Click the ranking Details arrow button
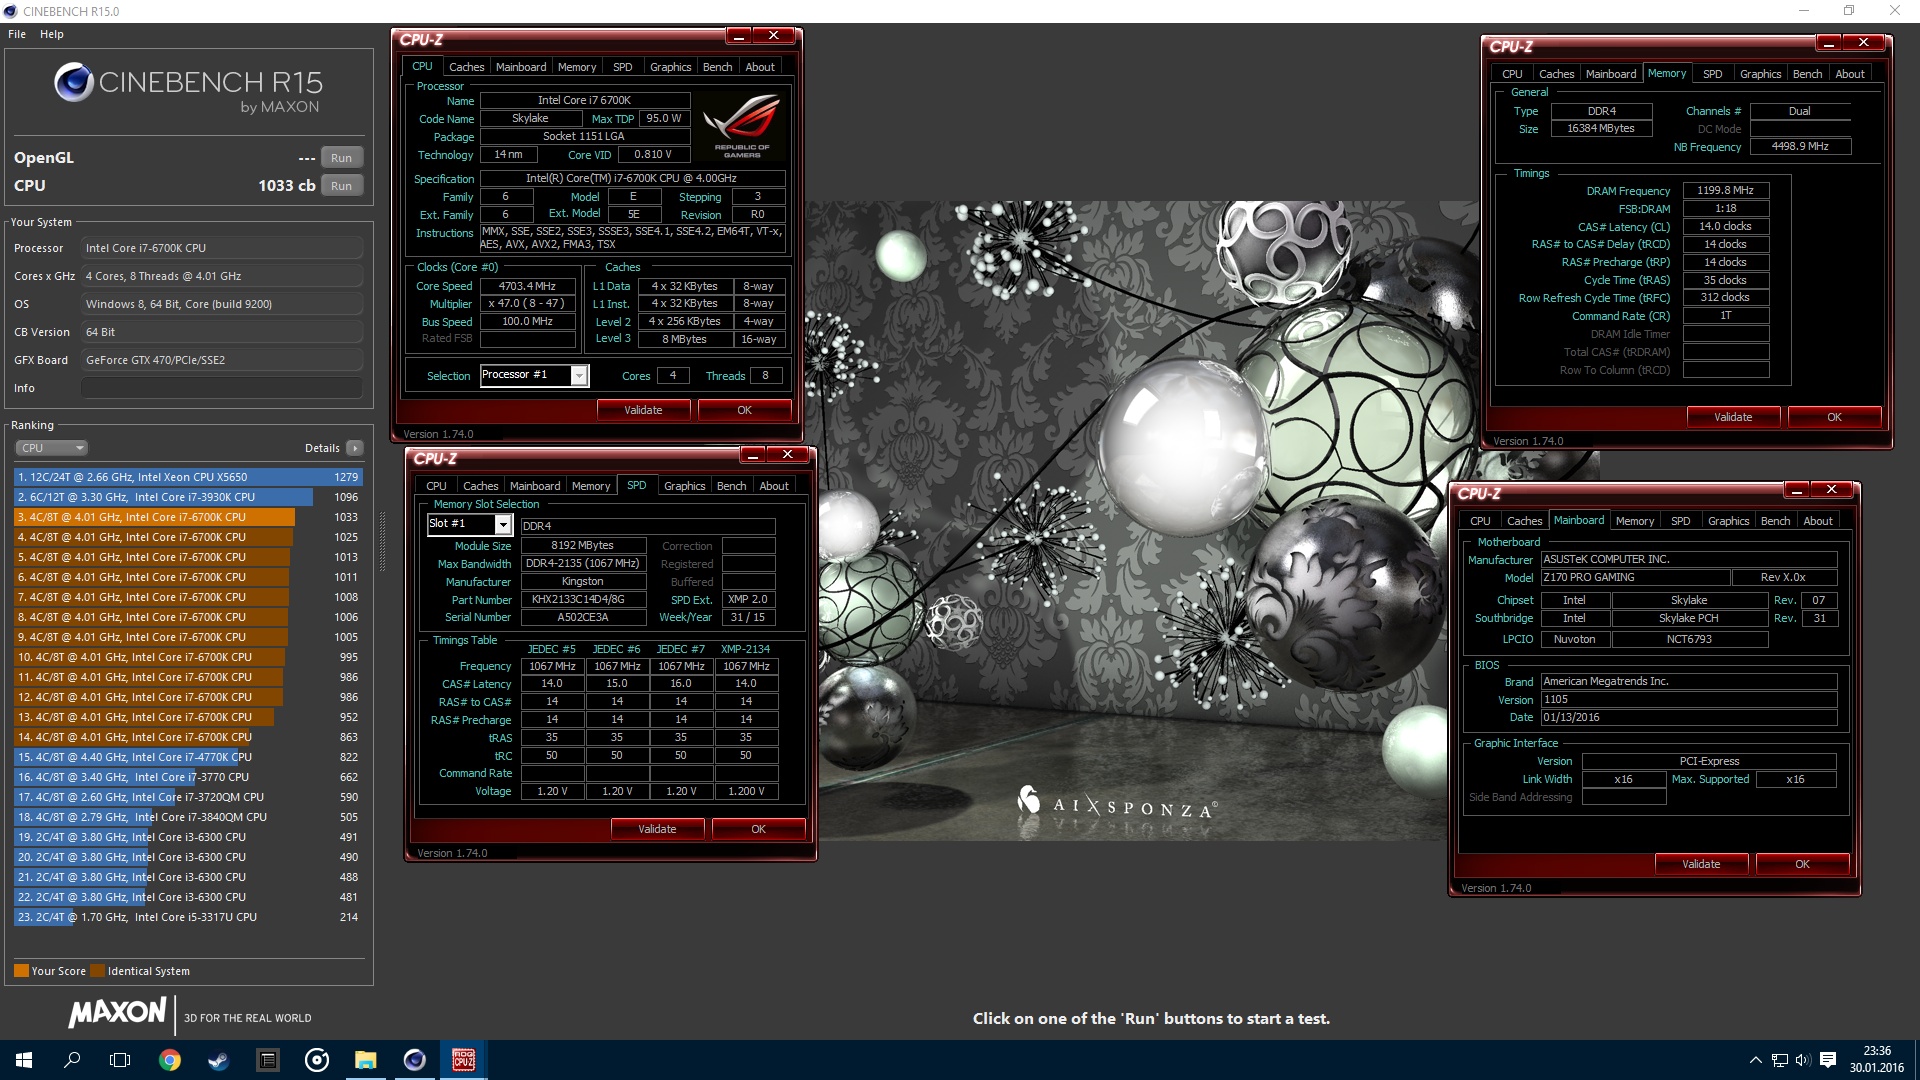This screenshot has height=1080, width=1920. point(355,448)
